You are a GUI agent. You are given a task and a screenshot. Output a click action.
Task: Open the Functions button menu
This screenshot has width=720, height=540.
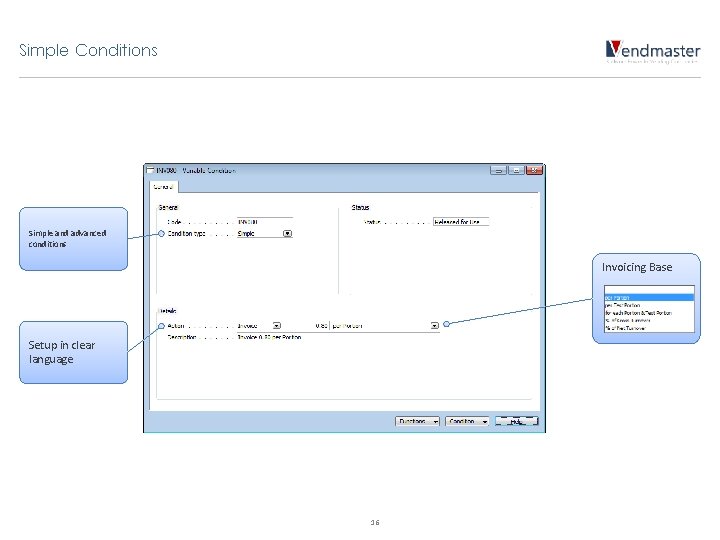[417, 421]
